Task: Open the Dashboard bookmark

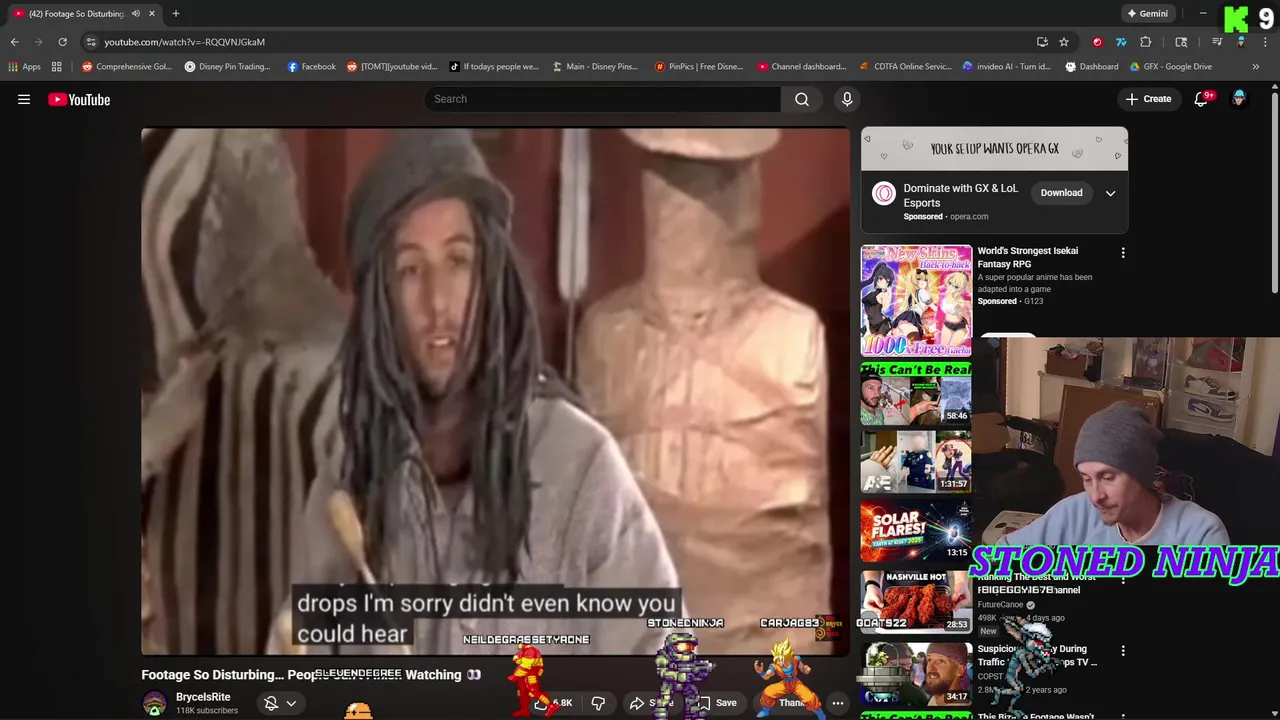Action: coord(1091,67)
